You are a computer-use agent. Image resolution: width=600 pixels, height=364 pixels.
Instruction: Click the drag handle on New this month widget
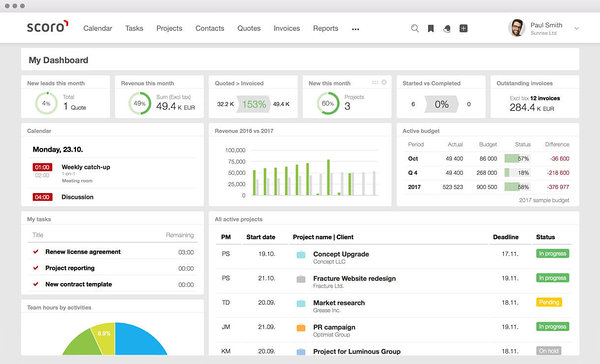pos(375,82)
